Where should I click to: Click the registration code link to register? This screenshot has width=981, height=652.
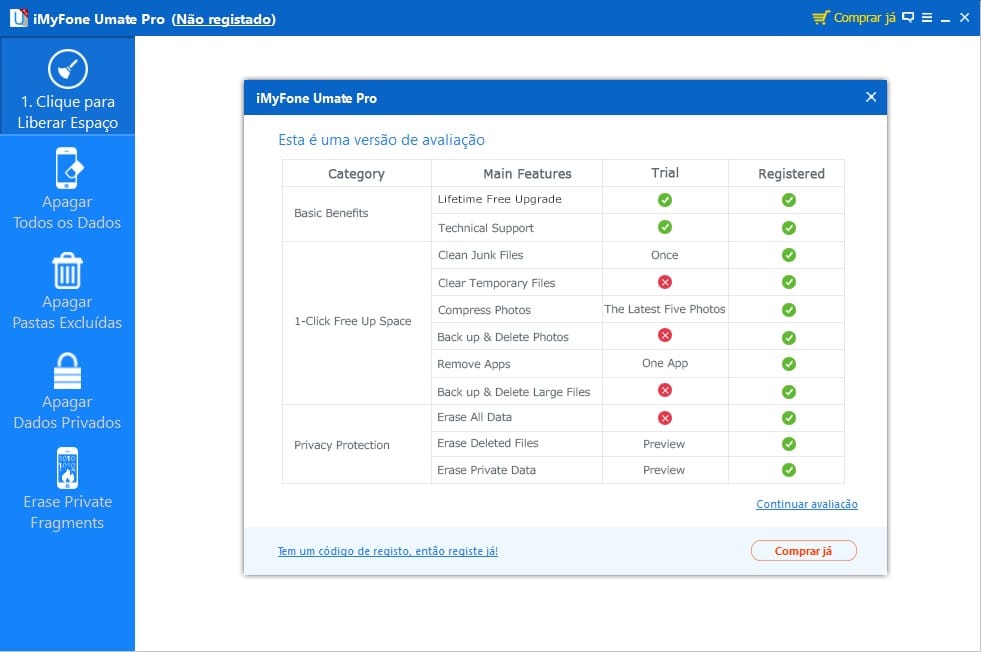click(x=387, y=551)
